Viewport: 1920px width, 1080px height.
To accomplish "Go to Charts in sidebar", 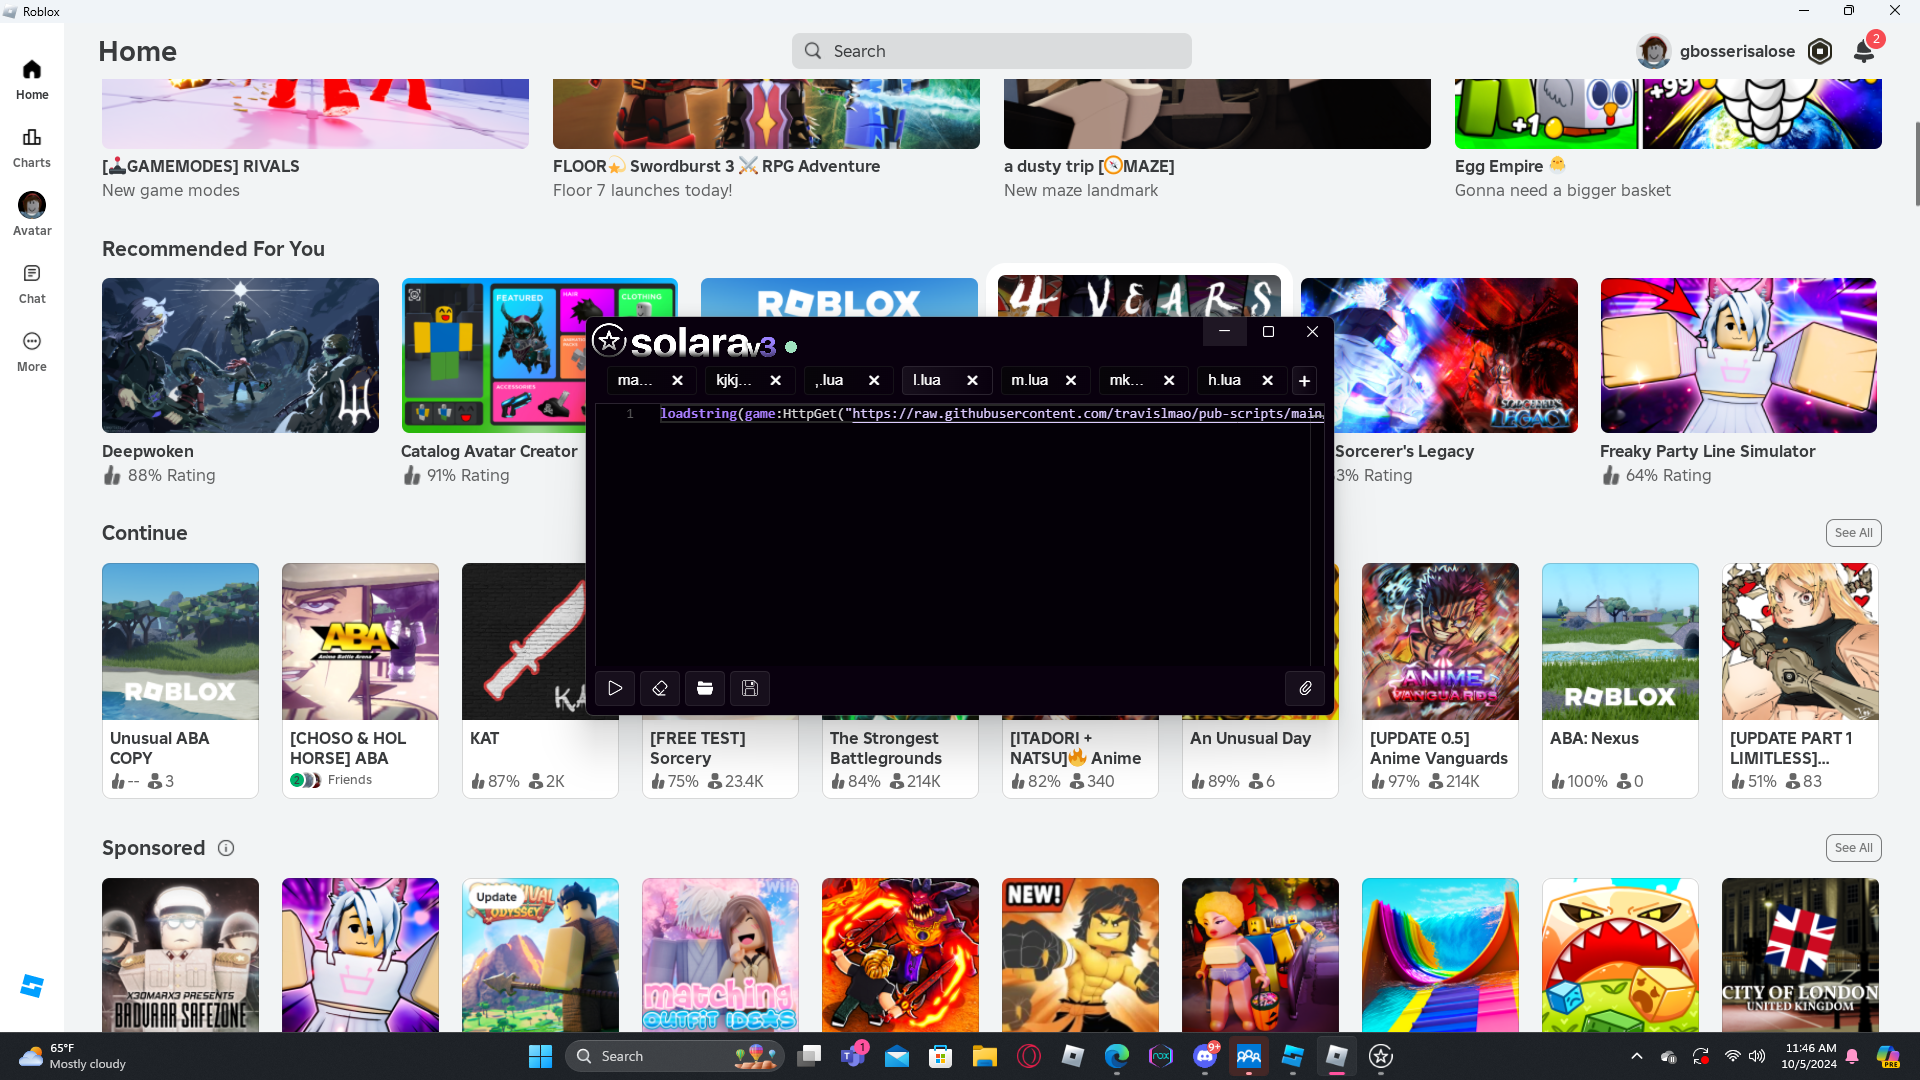I will coord(32,146).
